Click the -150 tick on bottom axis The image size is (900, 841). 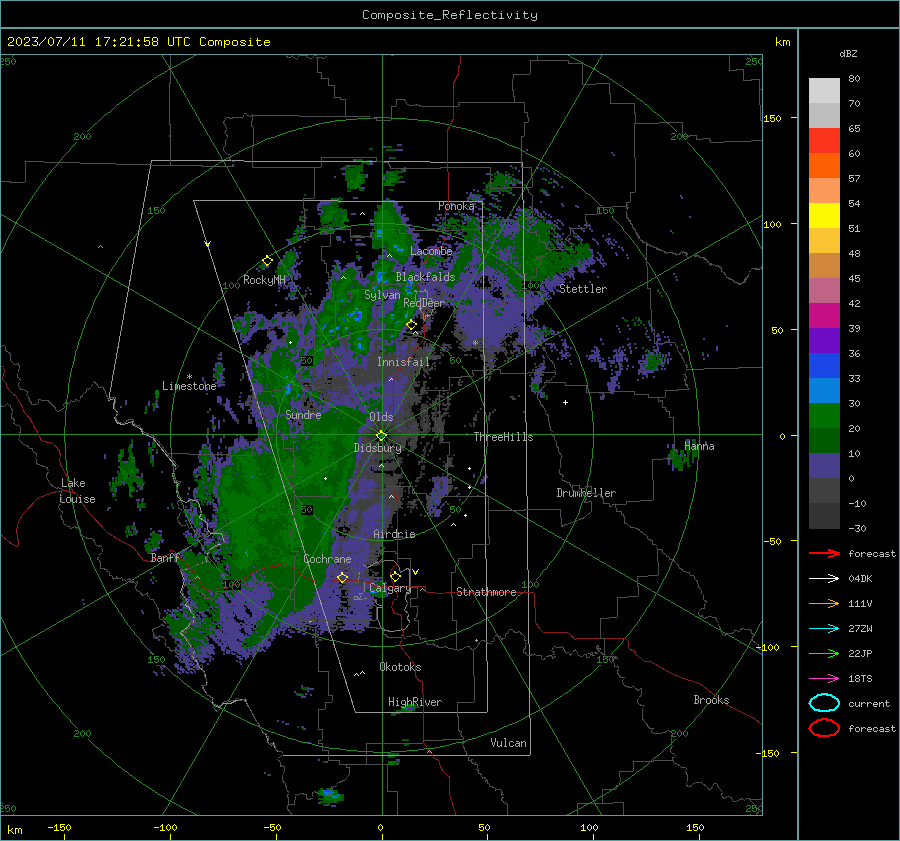point(59,827)
